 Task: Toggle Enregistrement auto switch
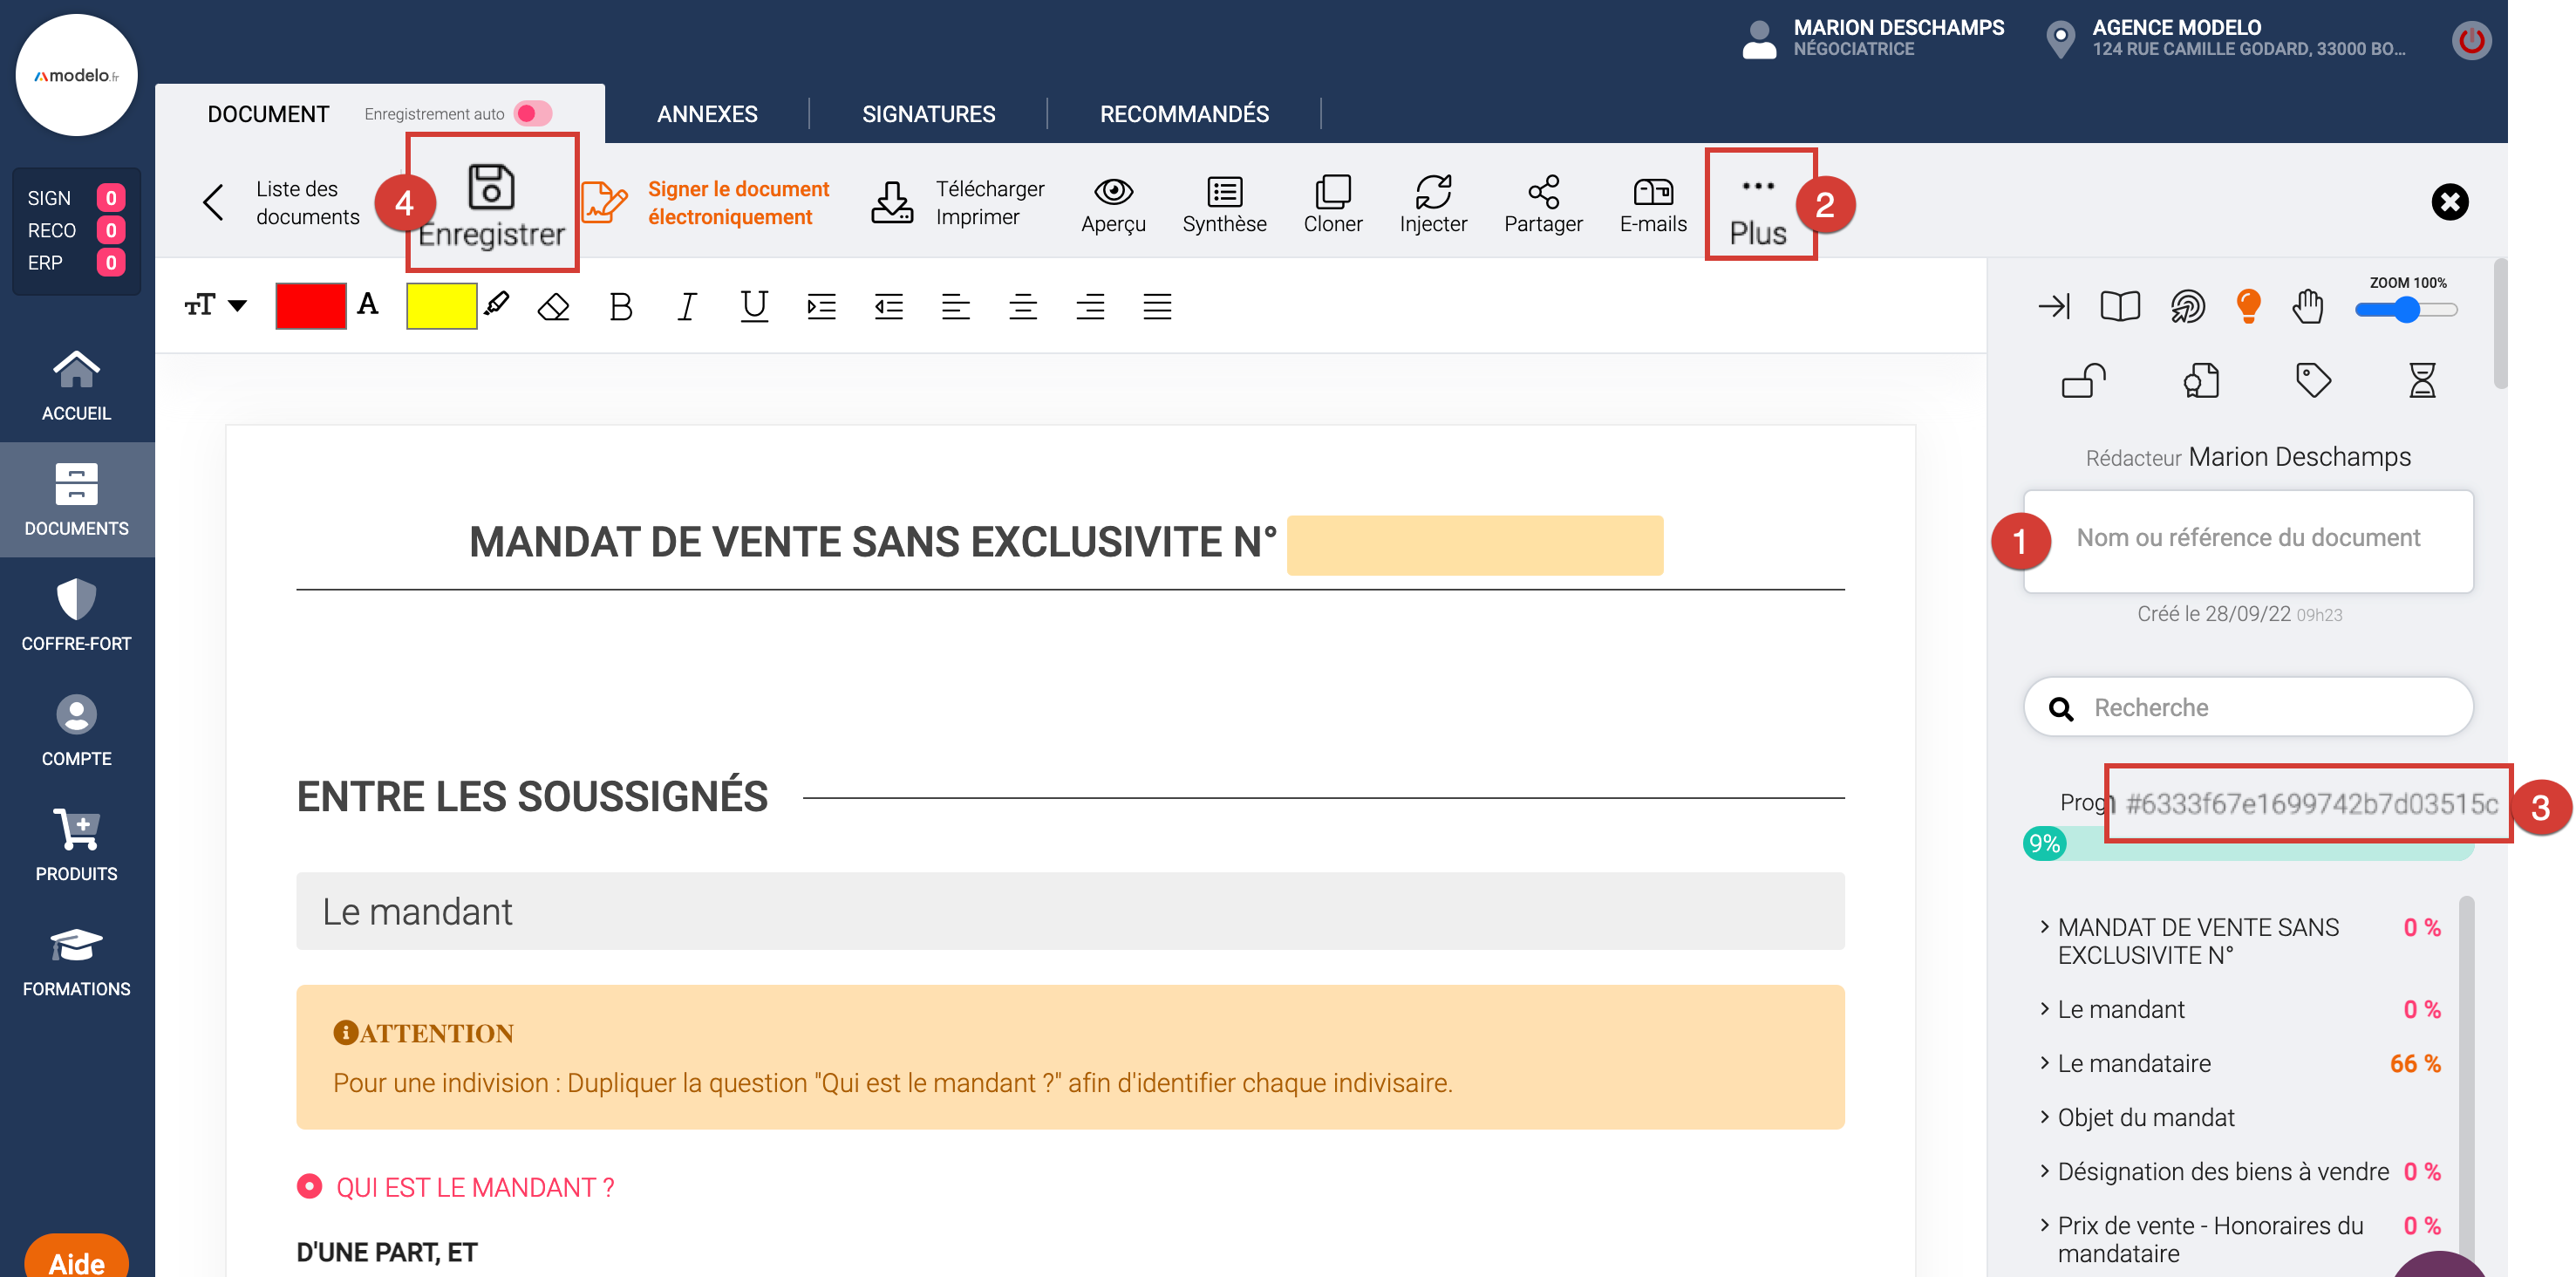click(x=533, y=113)
